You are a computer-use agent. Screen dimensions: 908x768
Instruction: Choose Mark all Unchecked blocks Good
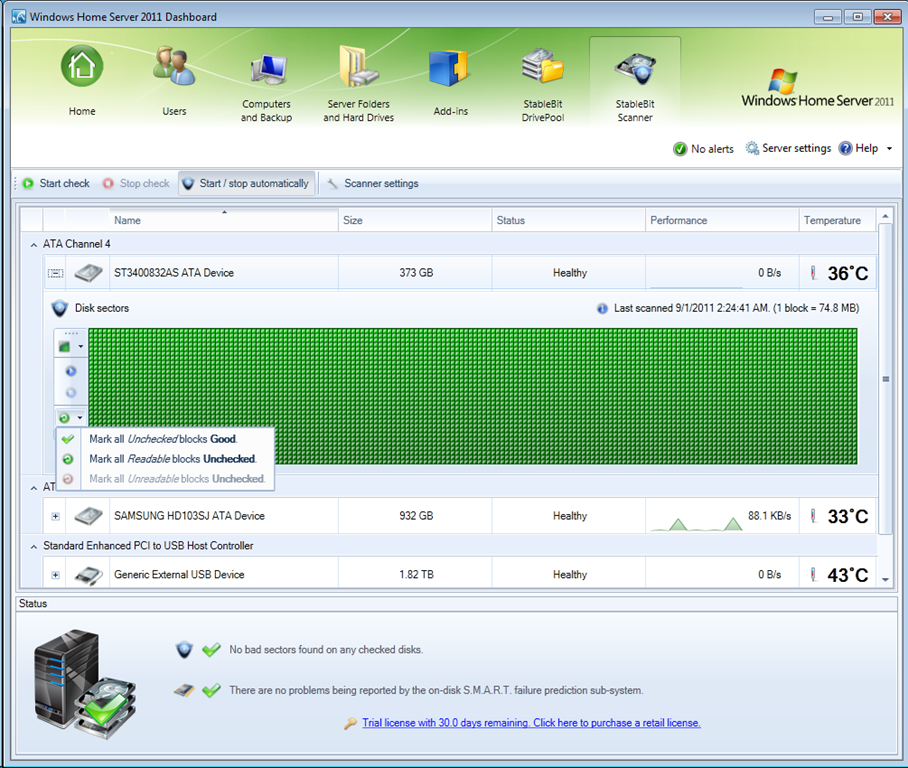tap(165, 439)
